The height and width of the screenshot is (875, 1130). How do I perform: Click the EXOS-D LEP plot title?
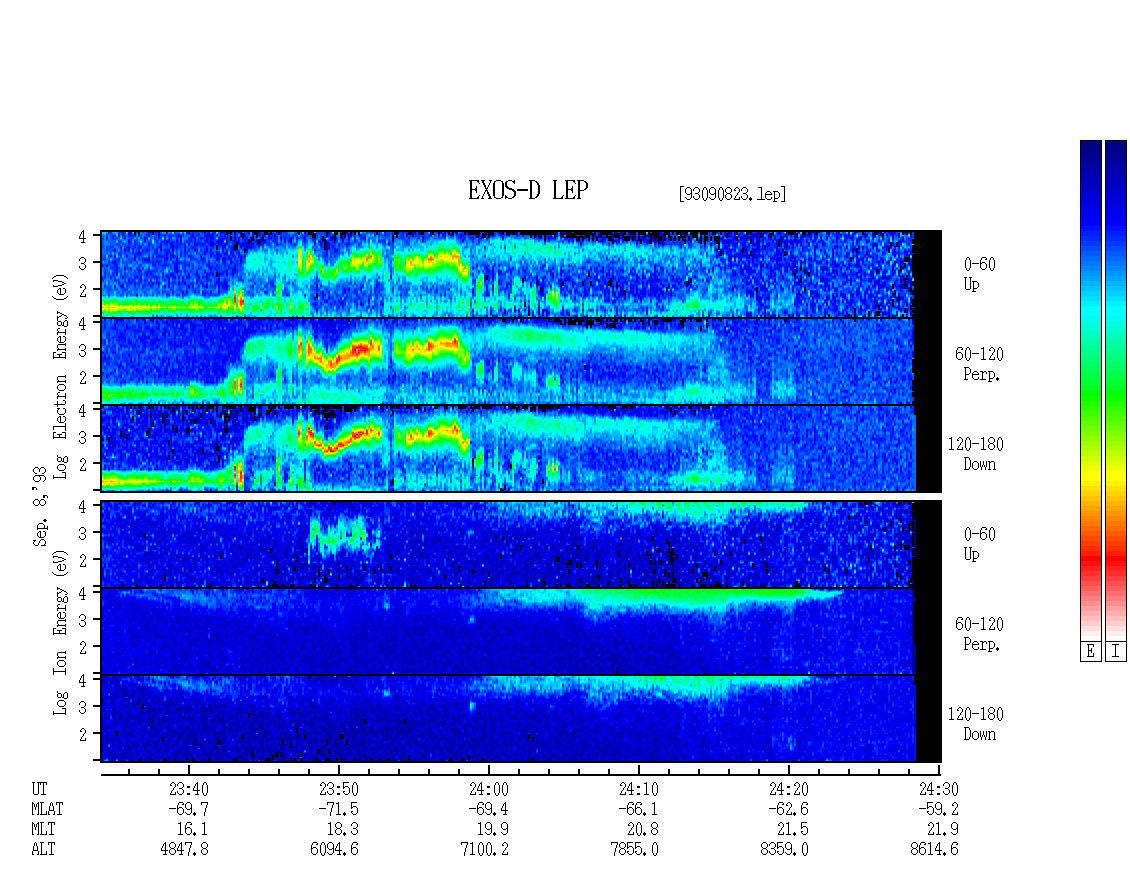point(528,190)
